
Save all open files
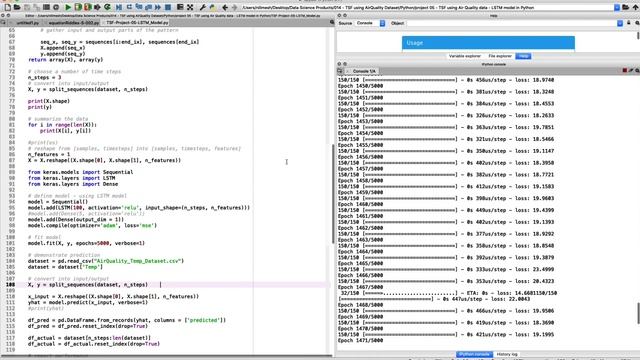click(37, 7)
